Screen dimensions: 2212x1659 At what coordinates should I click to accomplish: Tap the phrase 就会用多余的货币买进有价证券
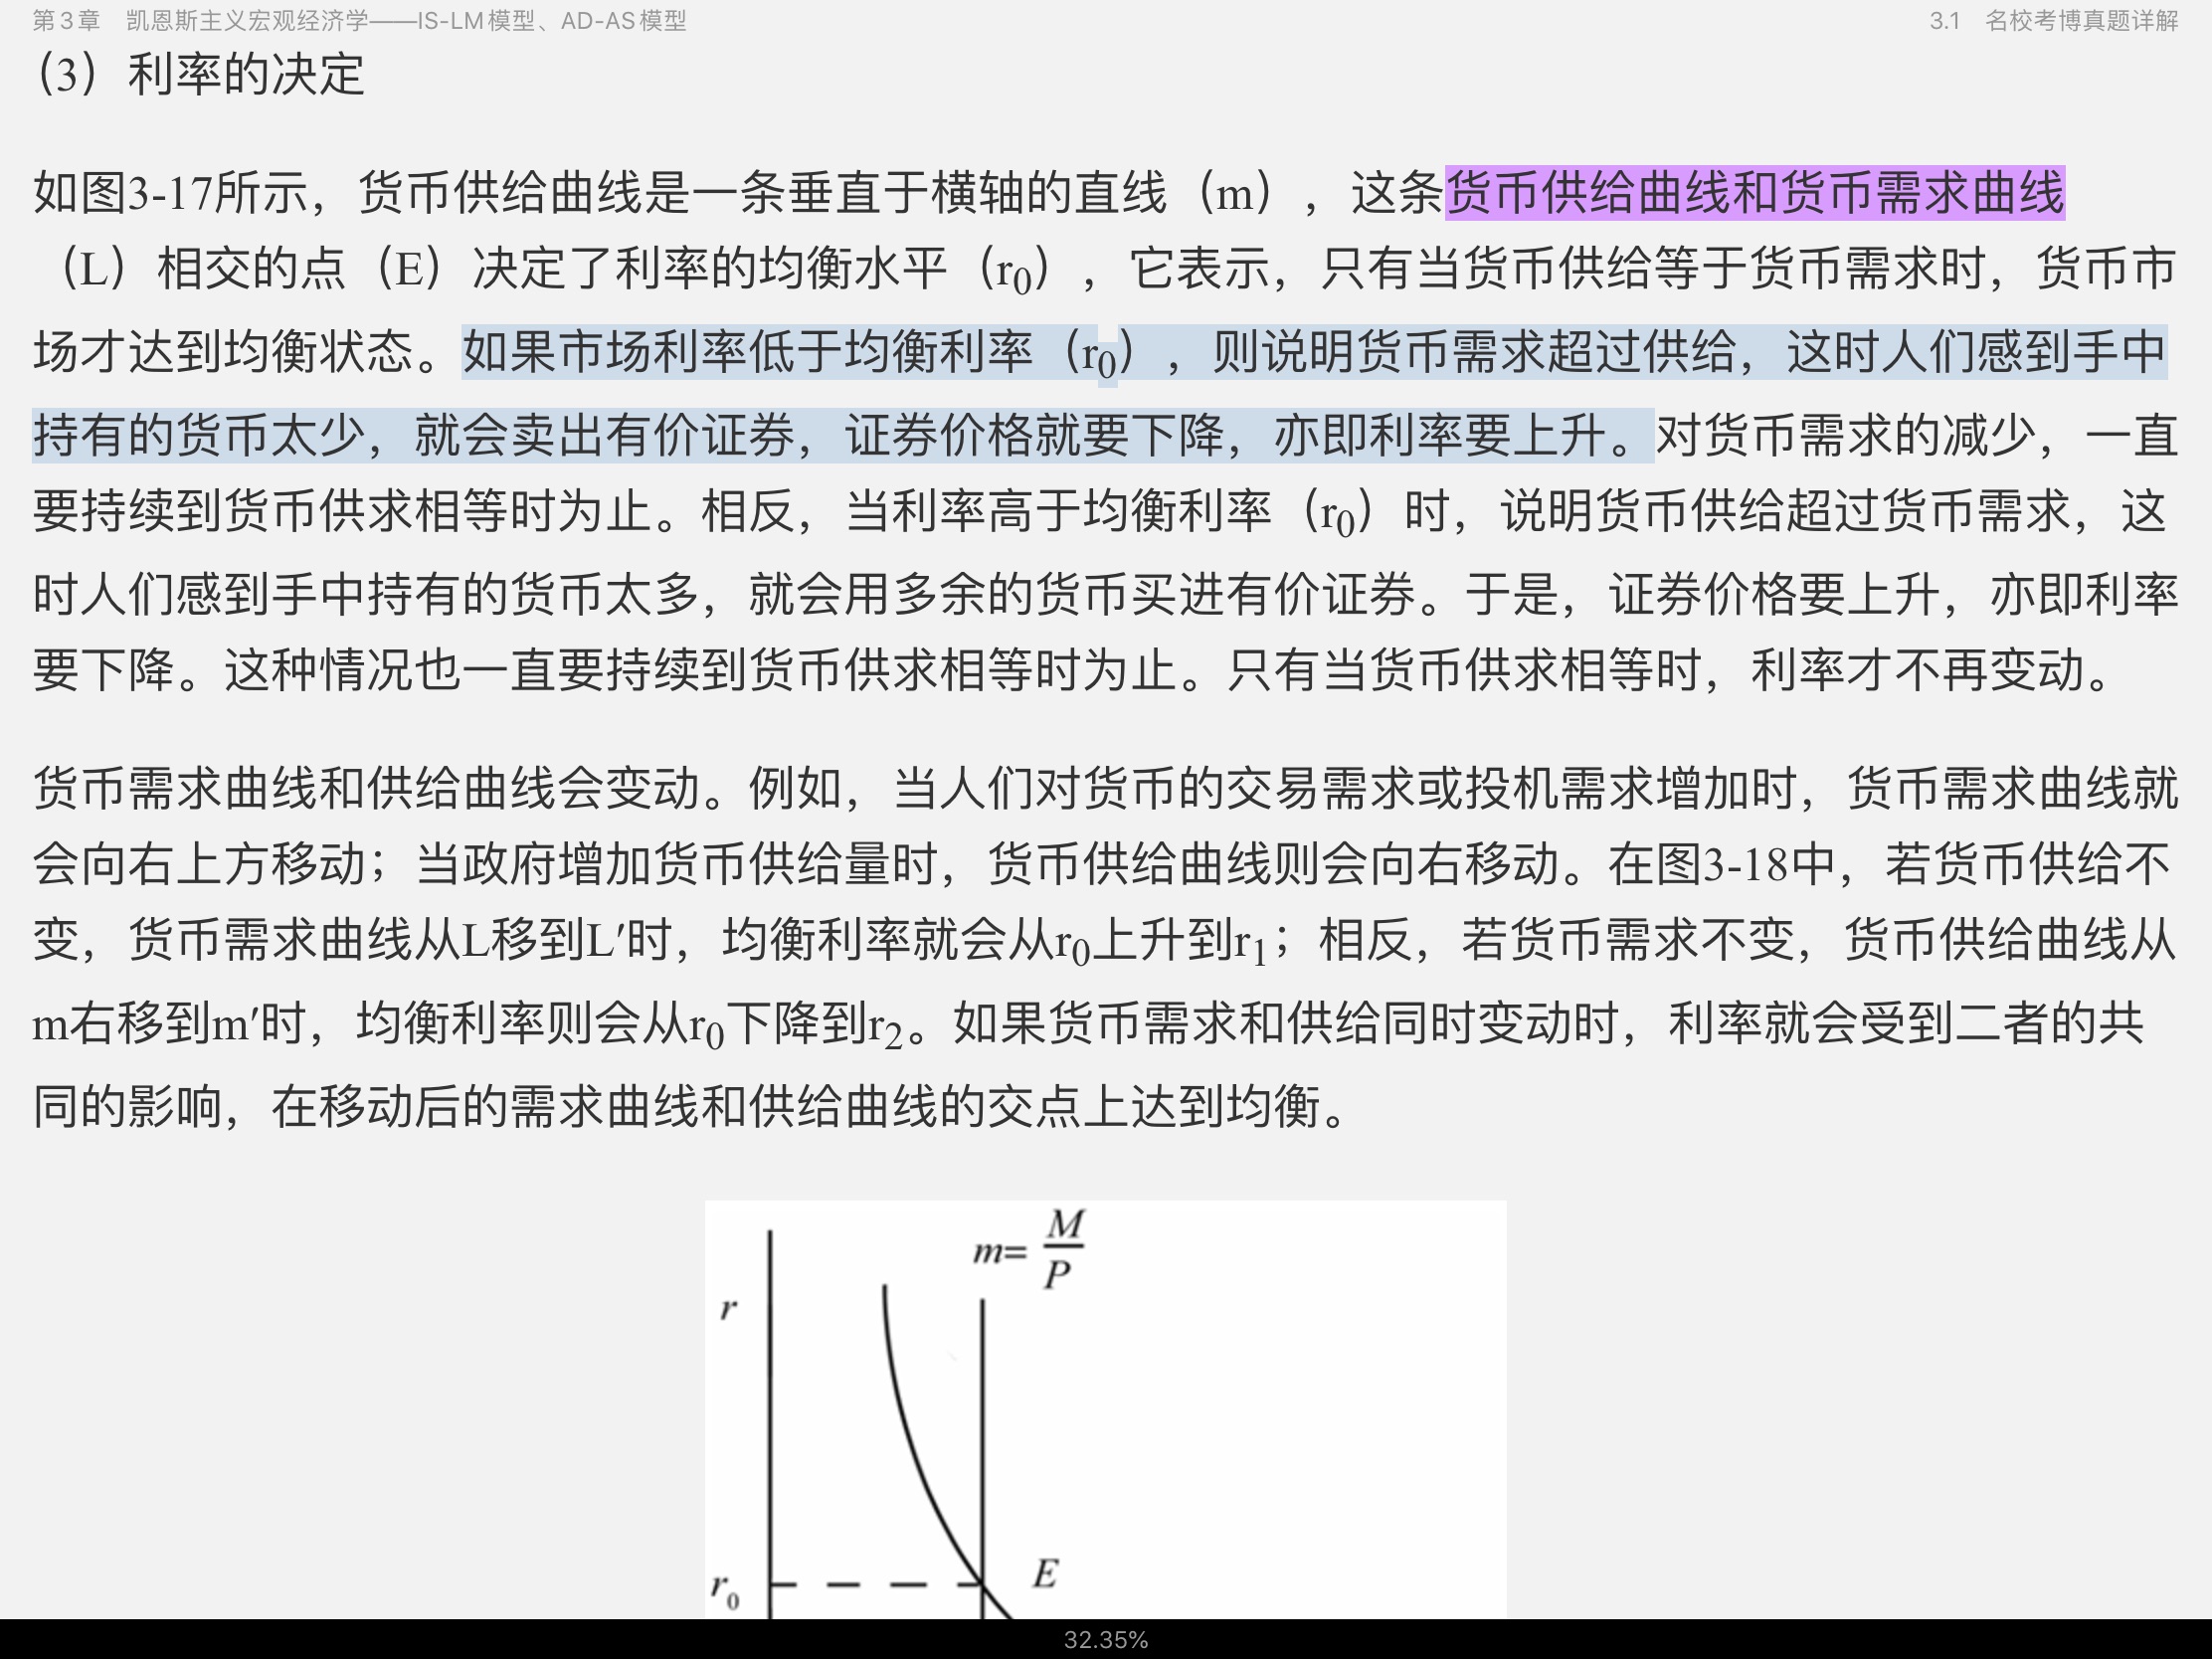pyautogui.click(x=1082, y=594)
